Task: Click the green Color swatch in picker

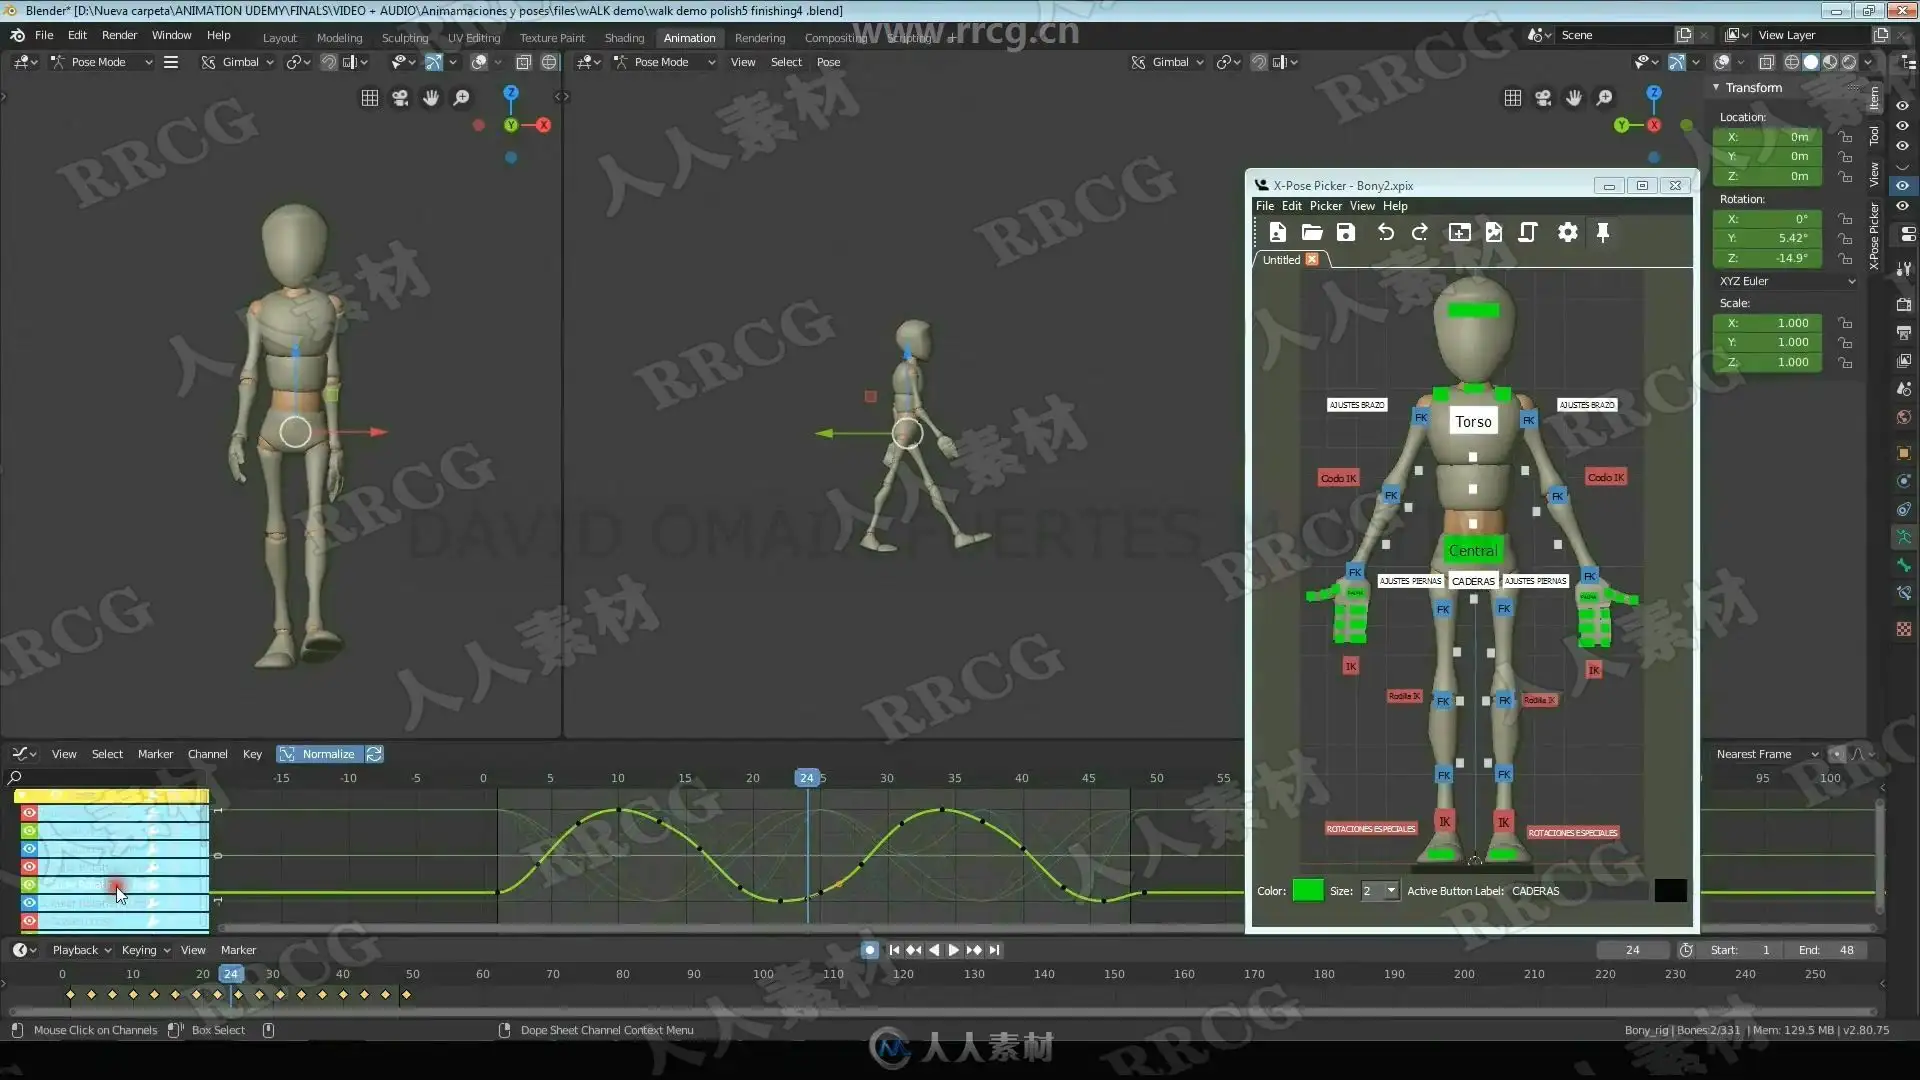Action: [1307, 891]
